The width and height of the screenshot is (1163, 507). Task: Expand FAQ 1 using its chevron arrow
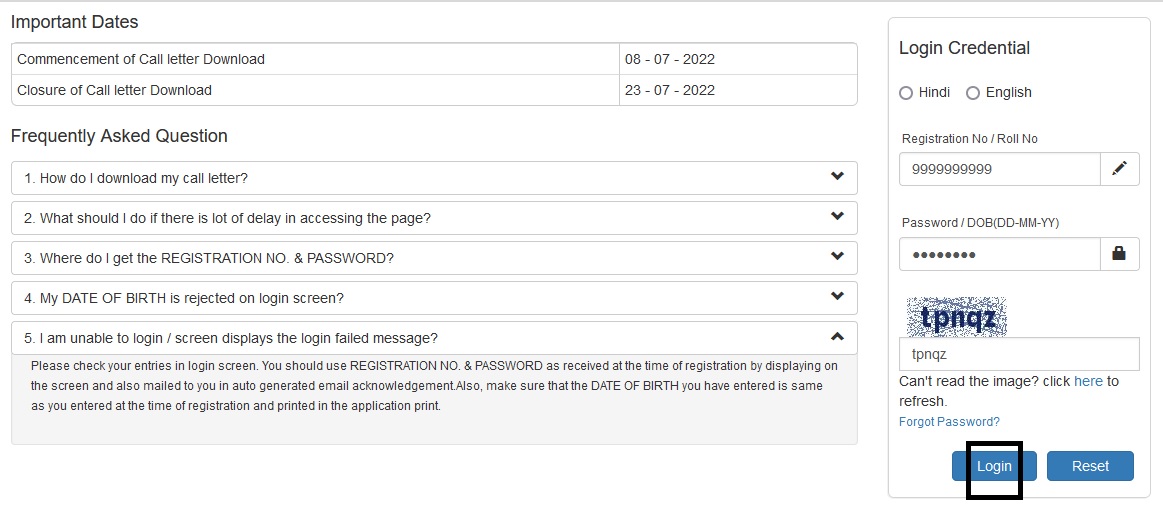coord(837,177)
